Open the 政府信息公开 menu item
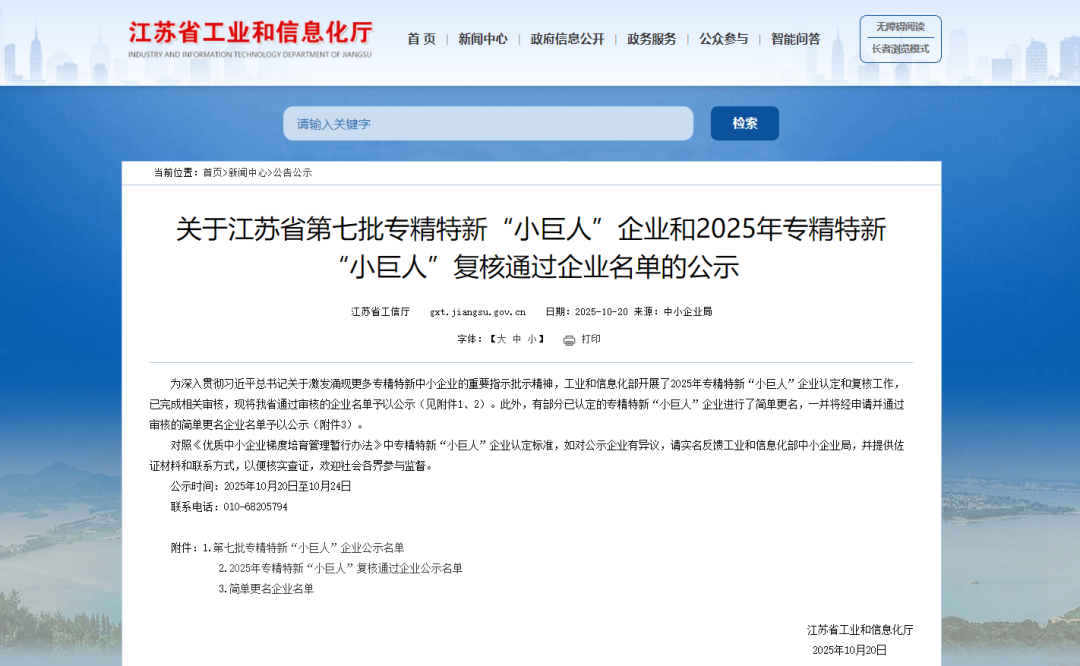1080x666 pixels. [568, 39]
